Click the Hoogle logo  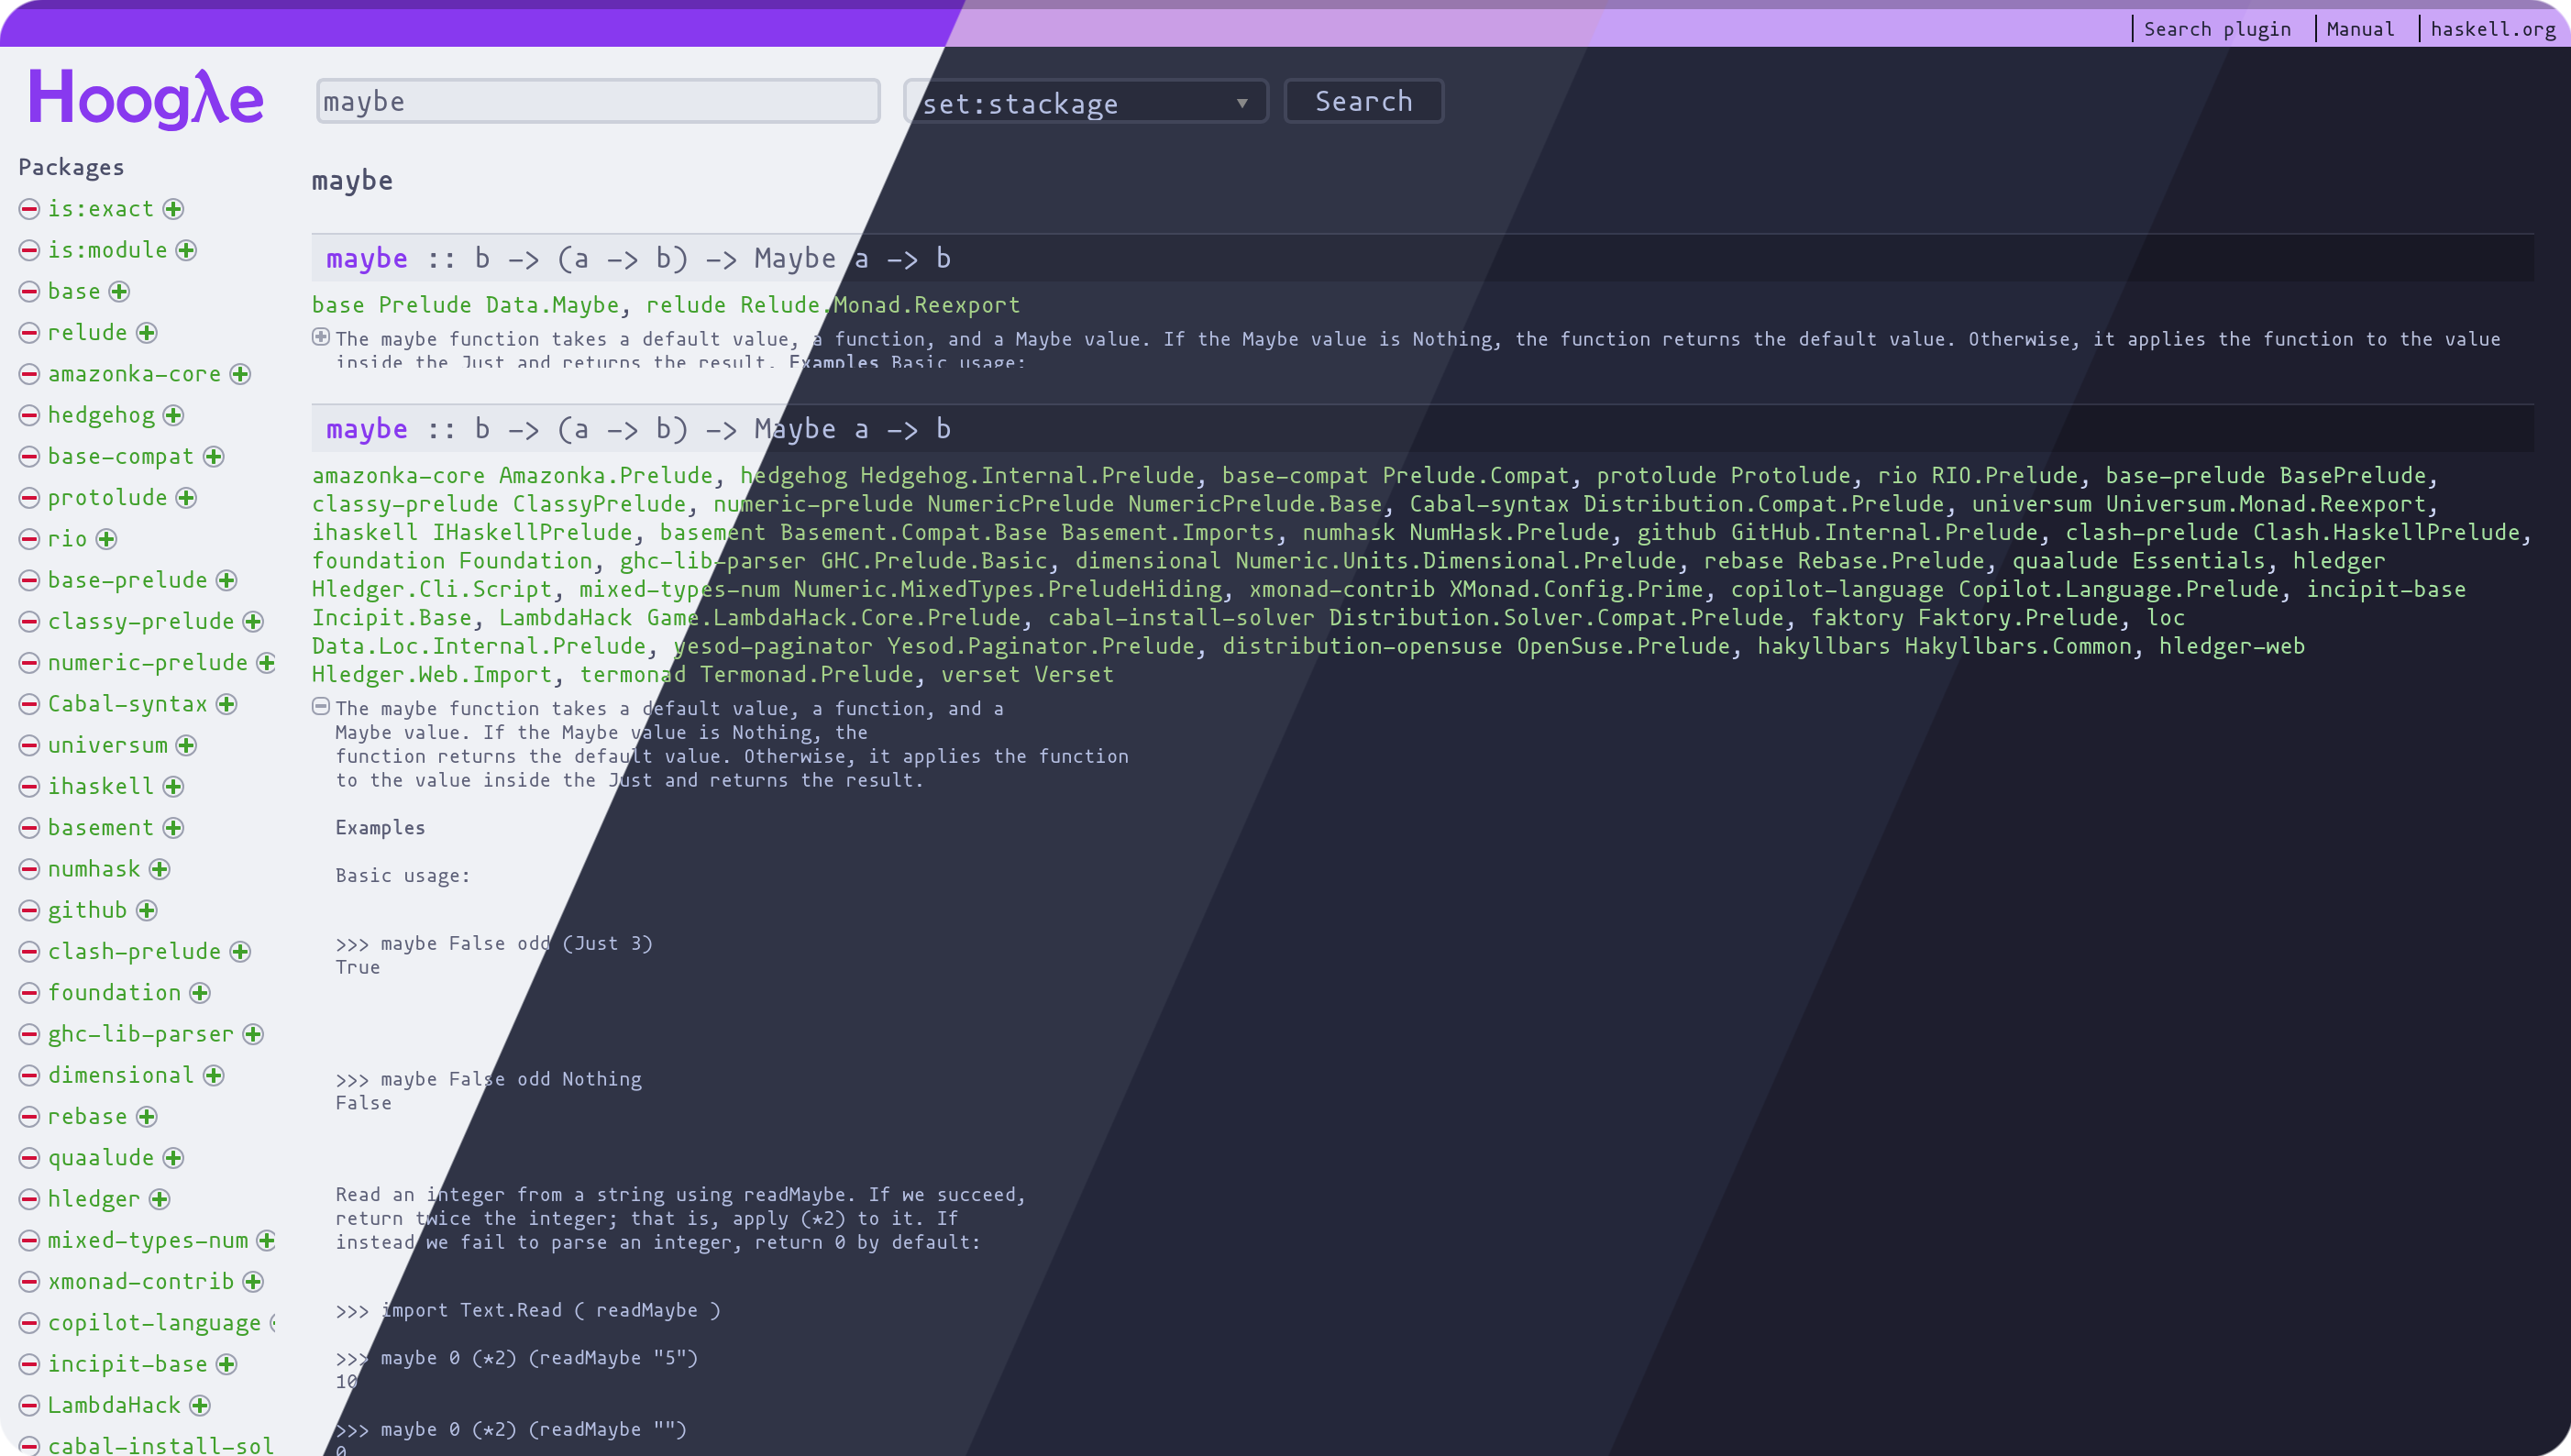[146, 99]
